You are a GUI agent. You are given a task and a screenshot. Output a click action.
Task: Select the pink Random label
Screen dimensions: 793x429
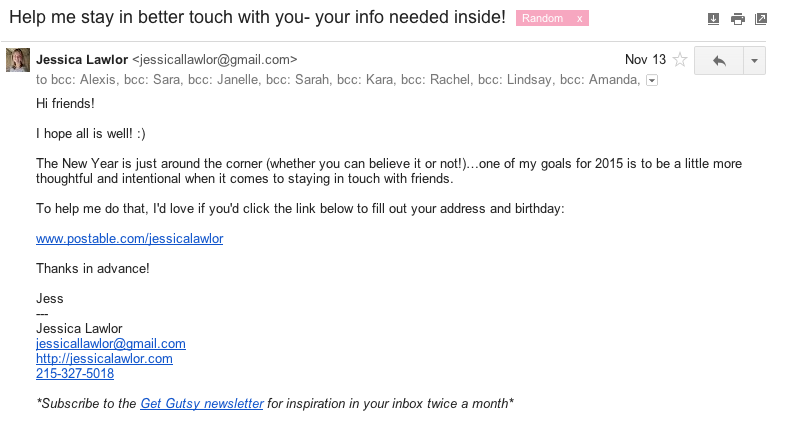[543, 19]
